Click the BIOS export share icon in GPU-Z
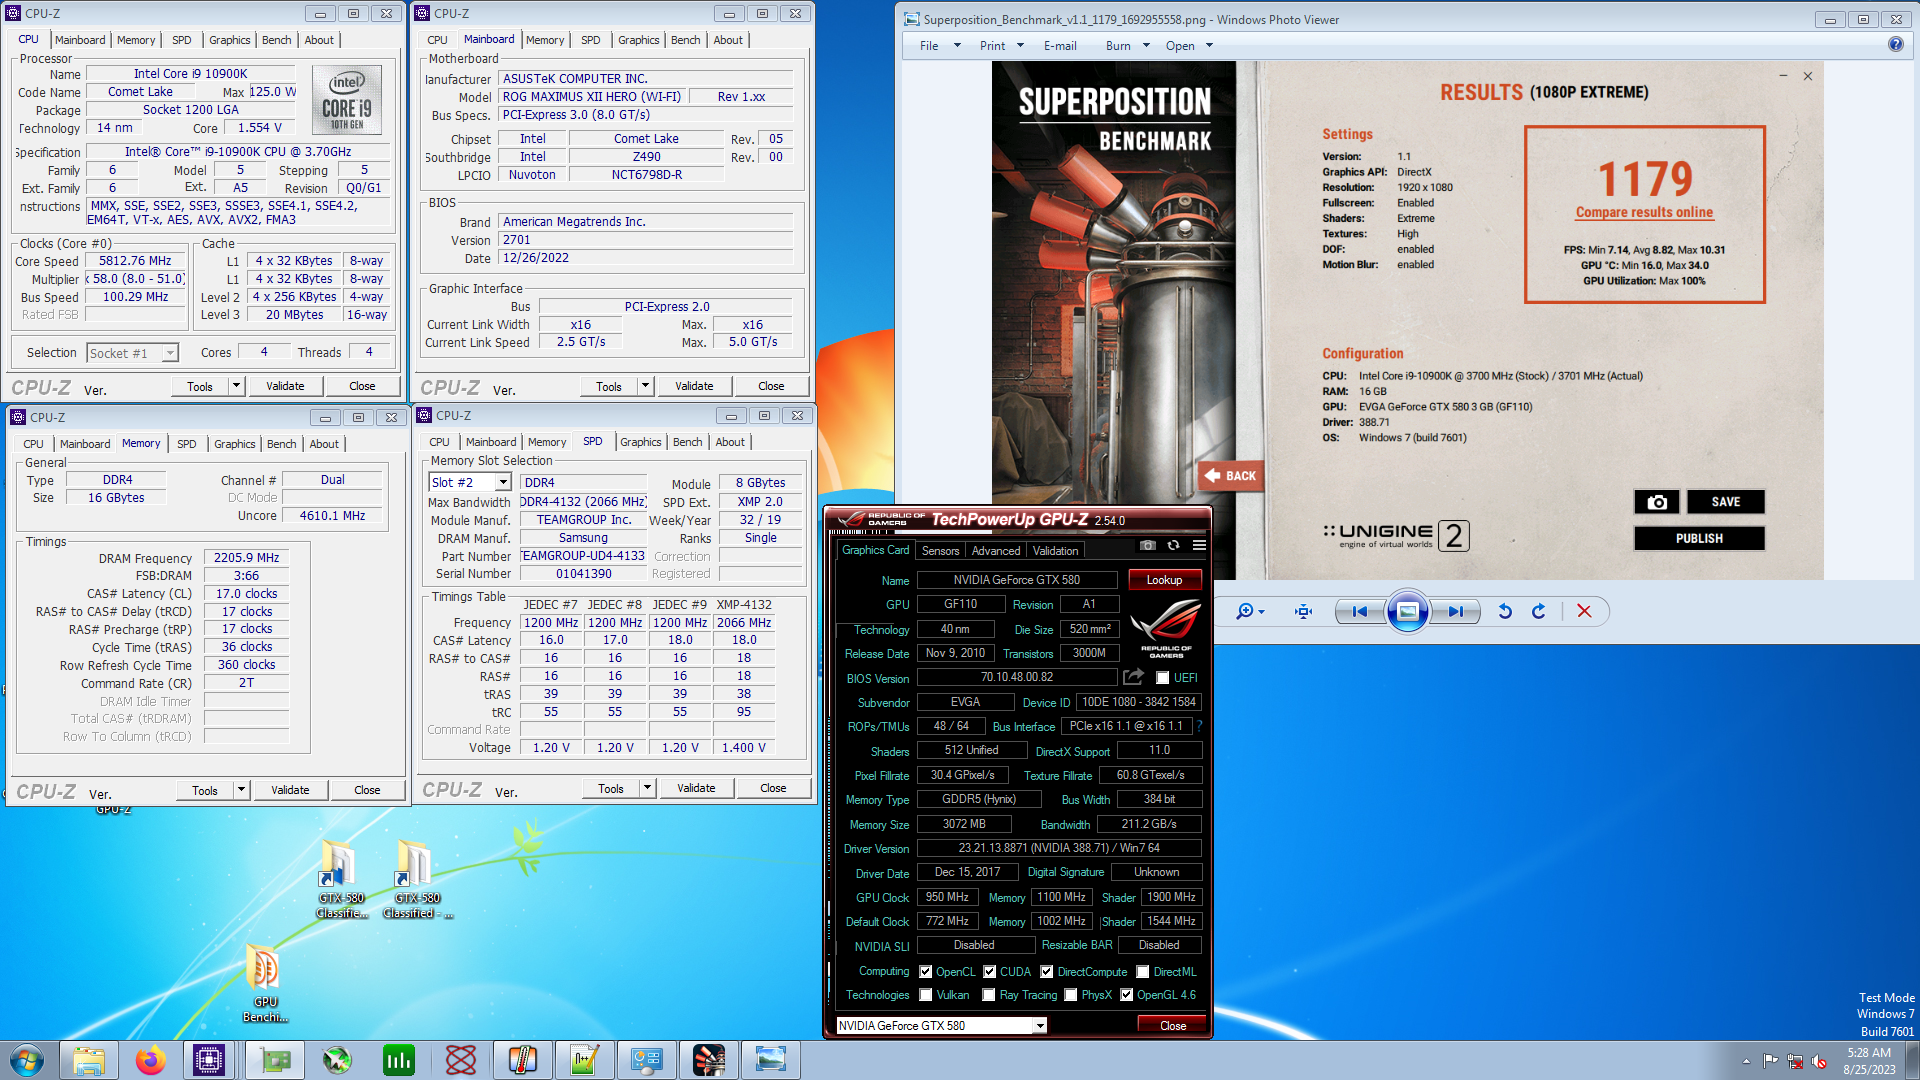Viewport: 1920px width, 1080px height. 1133,677
